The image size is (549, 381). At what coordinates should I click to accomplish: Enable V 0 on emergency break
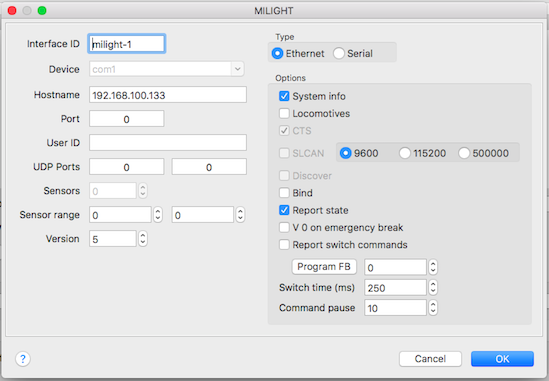point(284,228)
